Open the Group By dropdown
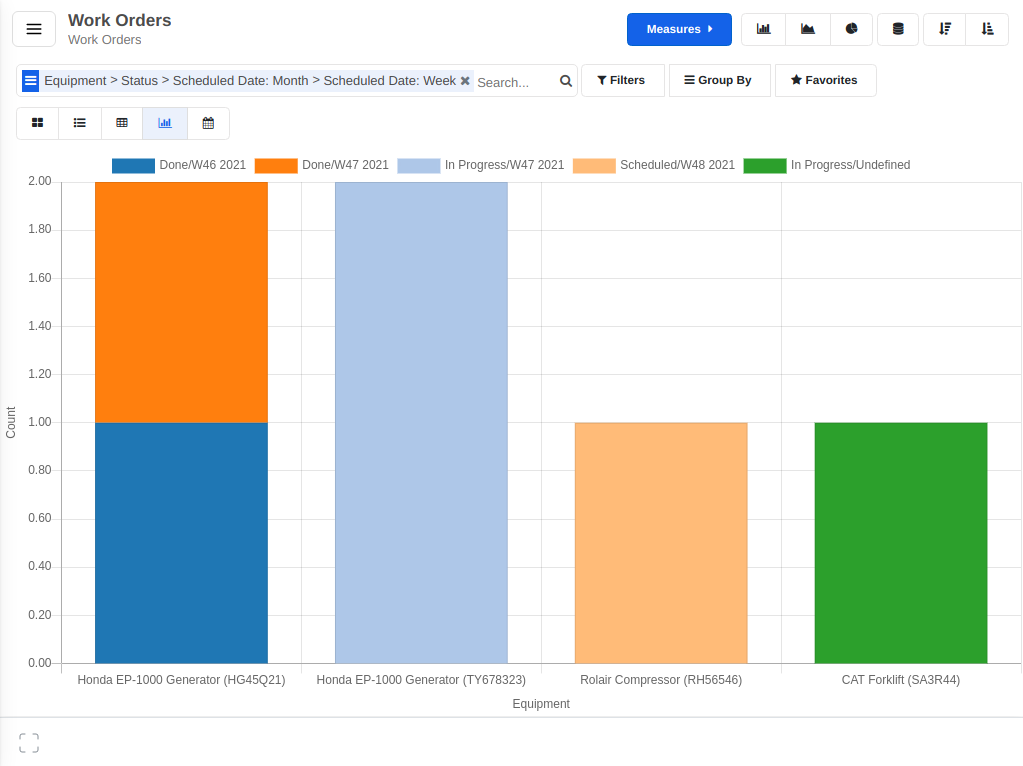Screen dimensions: 1023x766 click(719, 80)
